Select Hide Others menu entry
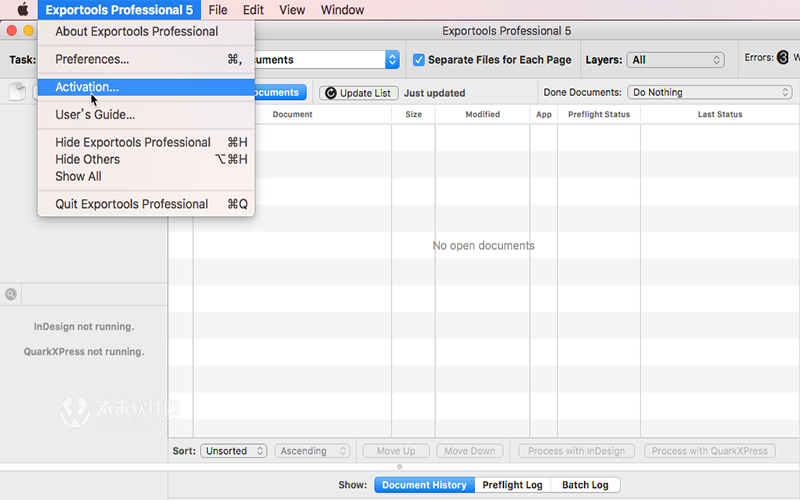800x500 pixels. [x=146, y=159]
